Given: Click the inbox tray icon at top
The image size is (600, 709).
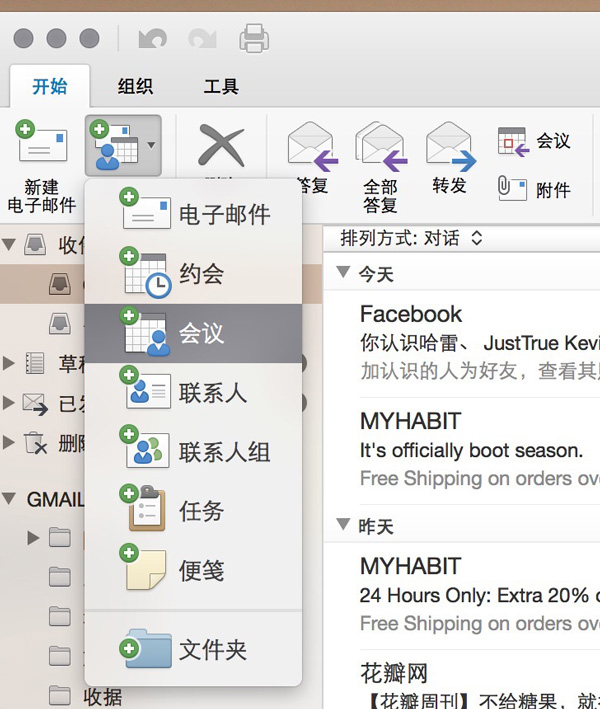Looking at the screenshot, I should click(35, 245).
